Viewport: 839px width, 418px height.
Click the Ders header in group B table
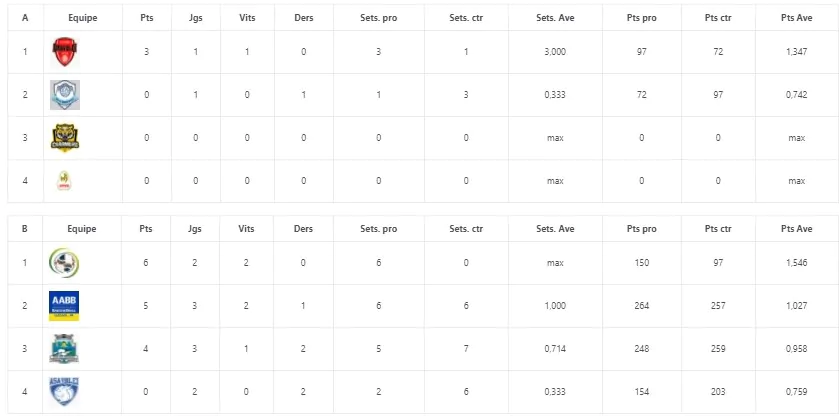303,229
